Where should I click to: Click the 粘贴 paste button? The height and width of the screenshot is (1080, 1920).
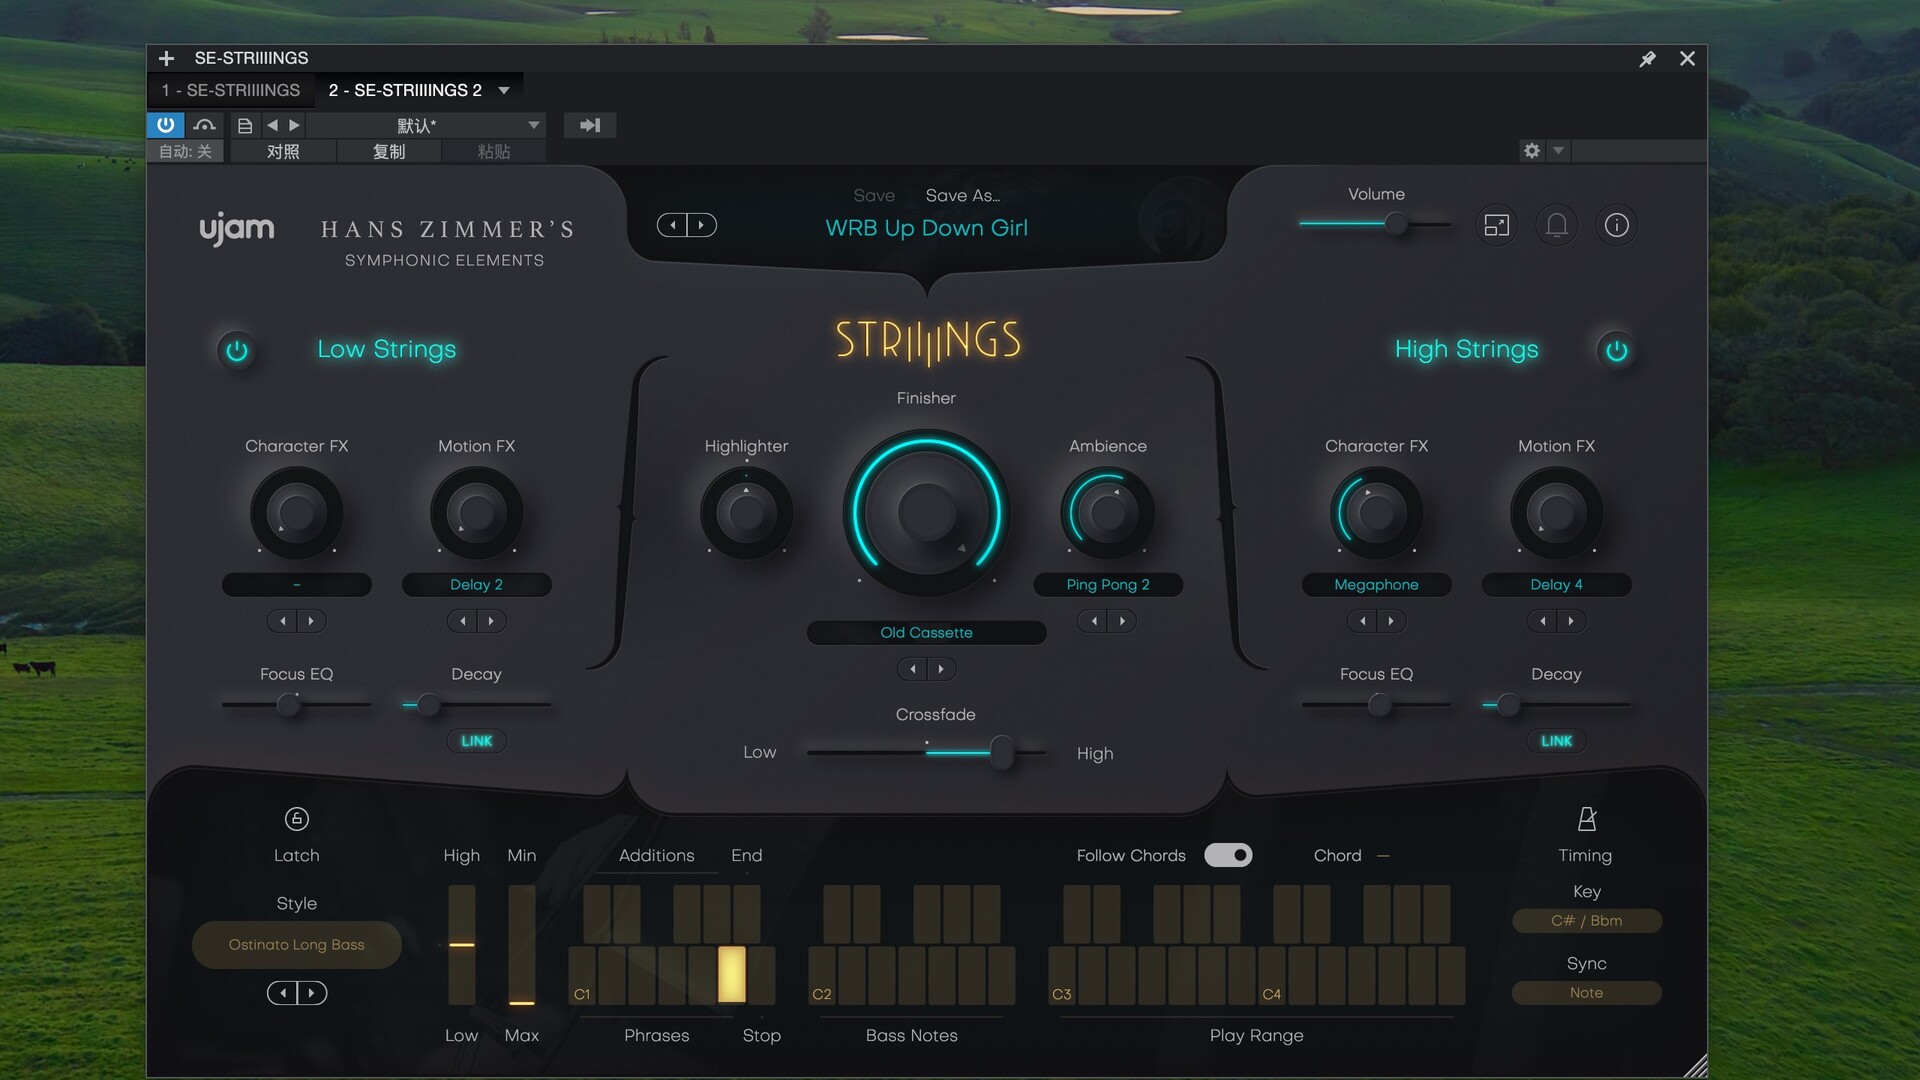pyautogui.click(x=494, y=151)
